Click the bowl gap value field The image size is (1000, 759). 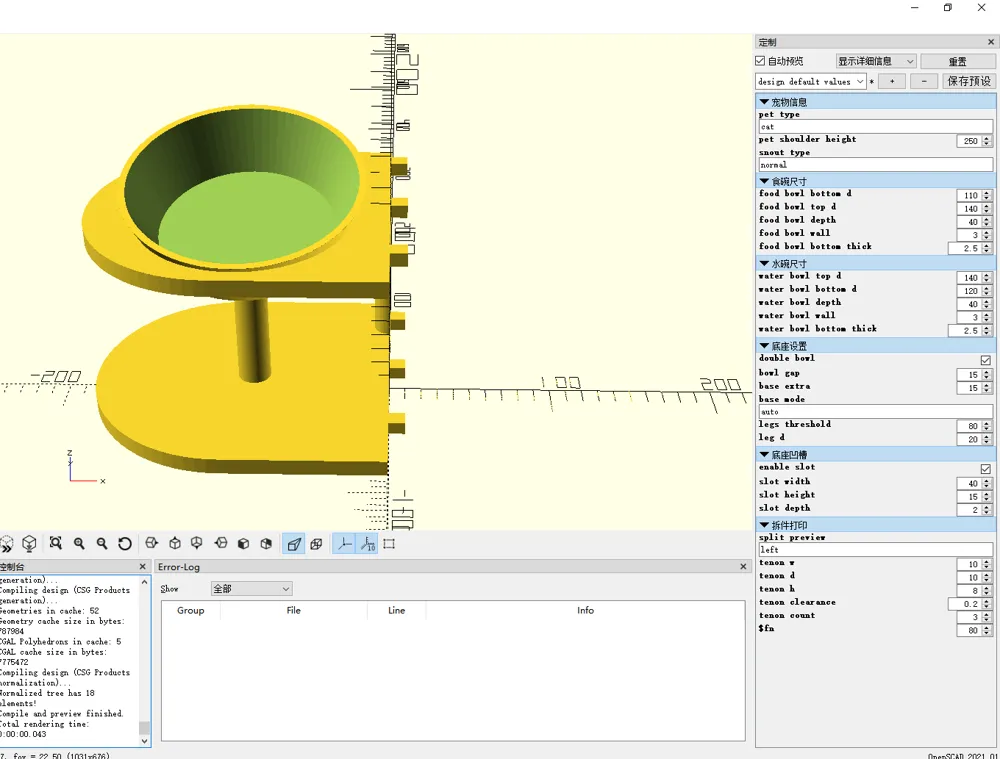click(969, 375)
